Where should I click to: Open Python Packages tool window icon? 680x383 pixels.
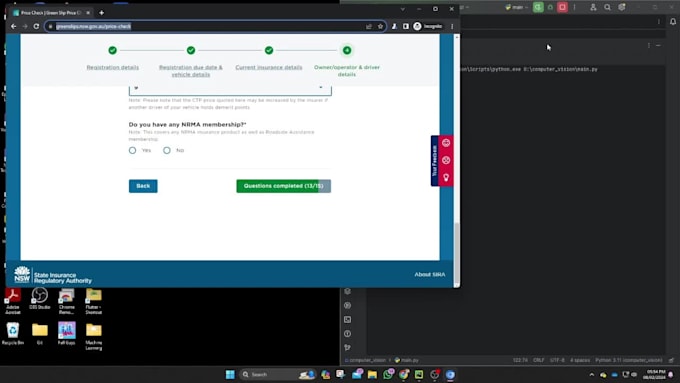(x=347, y=291)
